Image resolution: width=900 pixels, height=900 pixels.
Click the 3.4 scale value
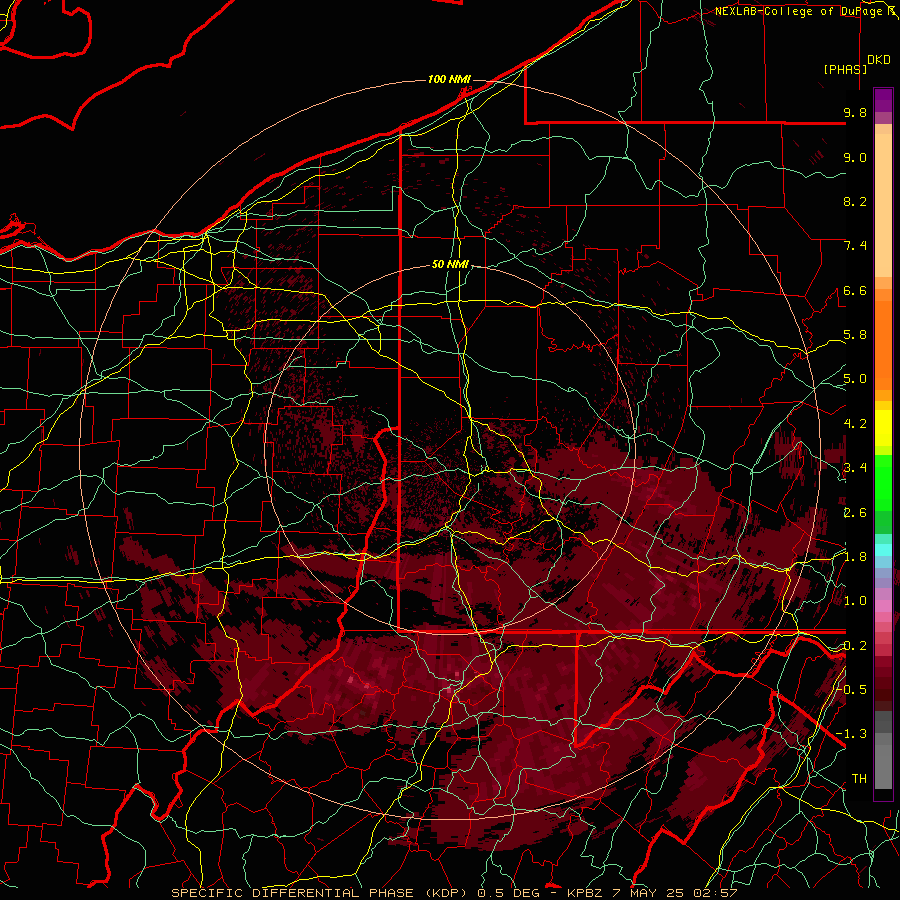click(x=855, y=468)
